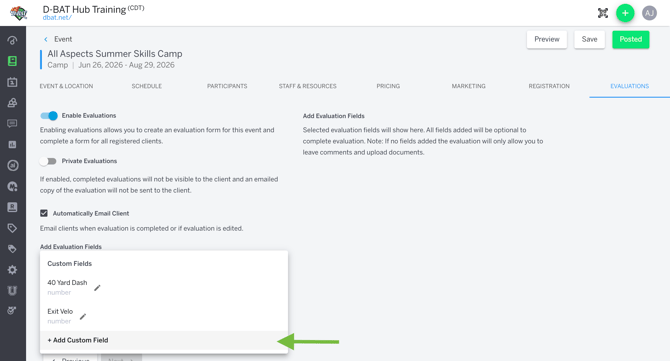The height and width of the screenshot is (361, 670).
Task: Go back using the Event chevron
Action: click(46, 39)
